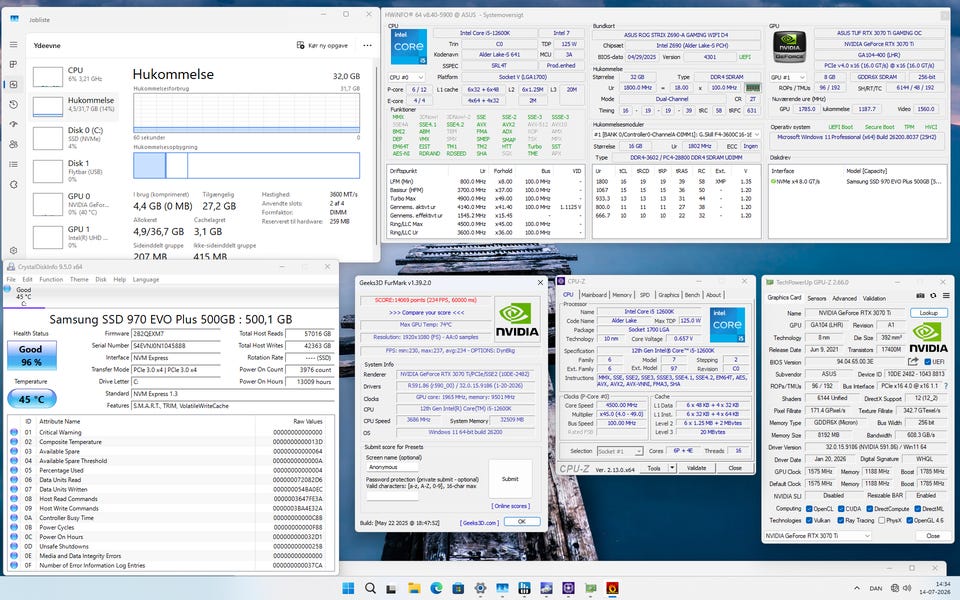
Task: Toggle OpenCL checkbox in GPU-Z
Action: (809, 509)
